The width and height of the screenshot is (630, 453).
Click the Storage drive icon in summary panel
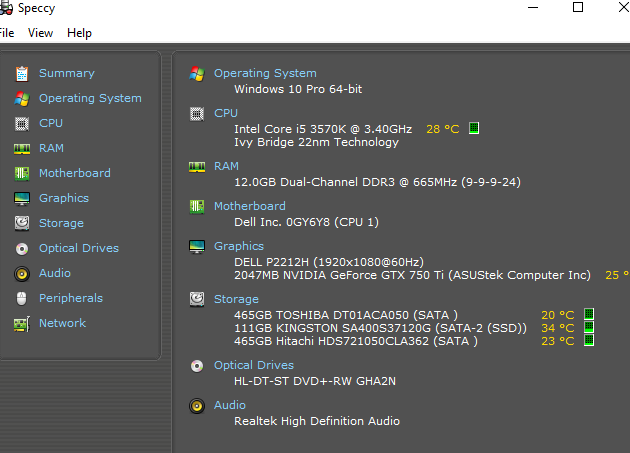pyautogui.click(x=197, y=299)
